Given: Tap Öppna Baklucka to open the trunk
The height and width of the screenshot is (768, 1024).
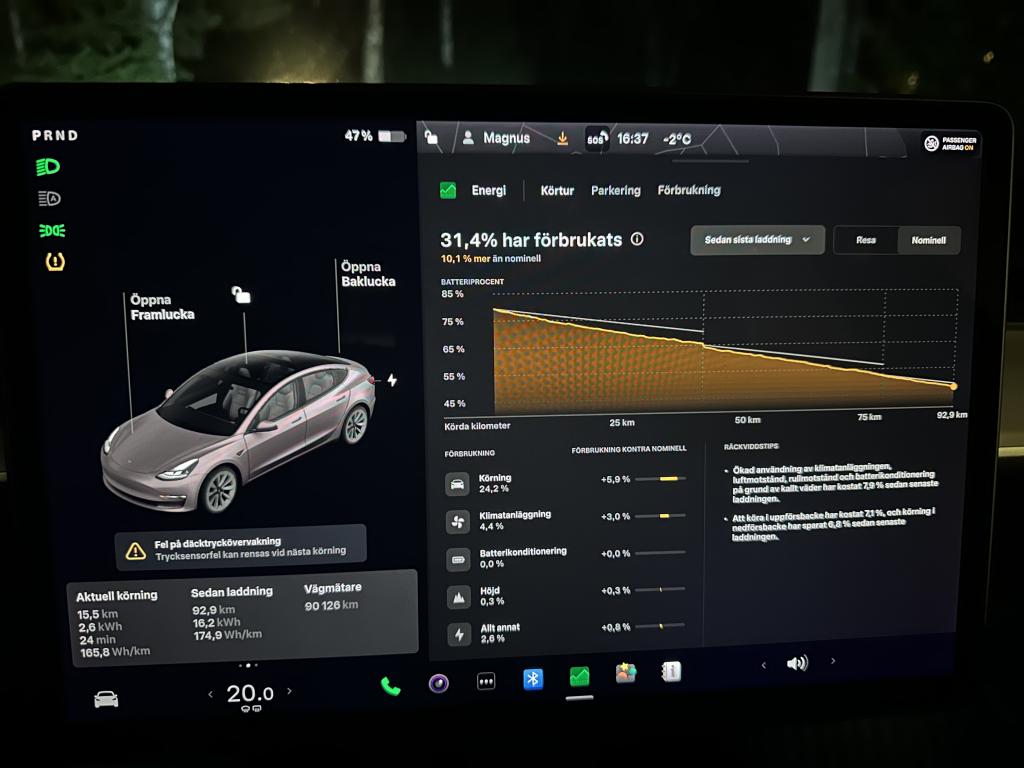Looking at the screenshot, I should 367,274.
